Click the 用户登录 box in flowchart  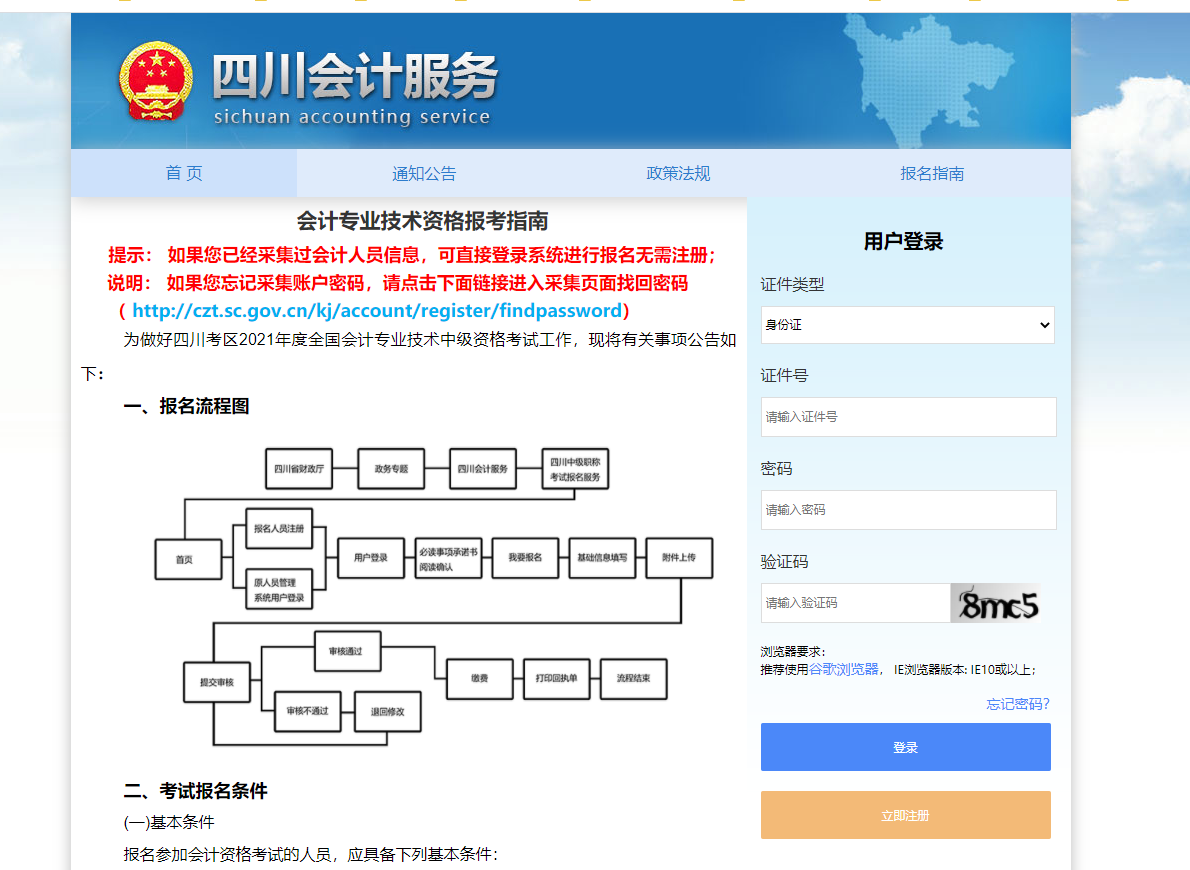click(x=363, y=558)
